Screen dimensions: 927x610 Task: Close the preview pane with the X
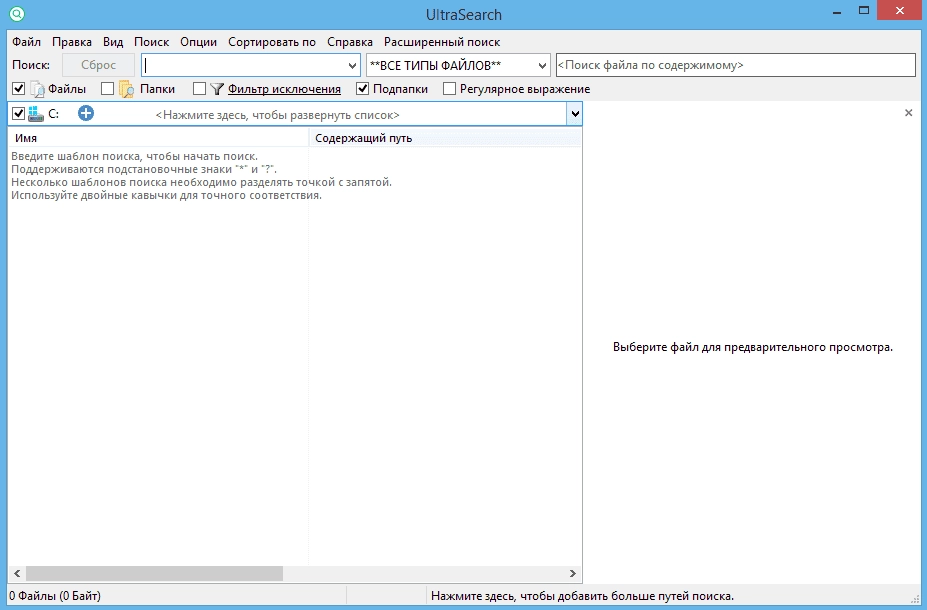[909, 113]
